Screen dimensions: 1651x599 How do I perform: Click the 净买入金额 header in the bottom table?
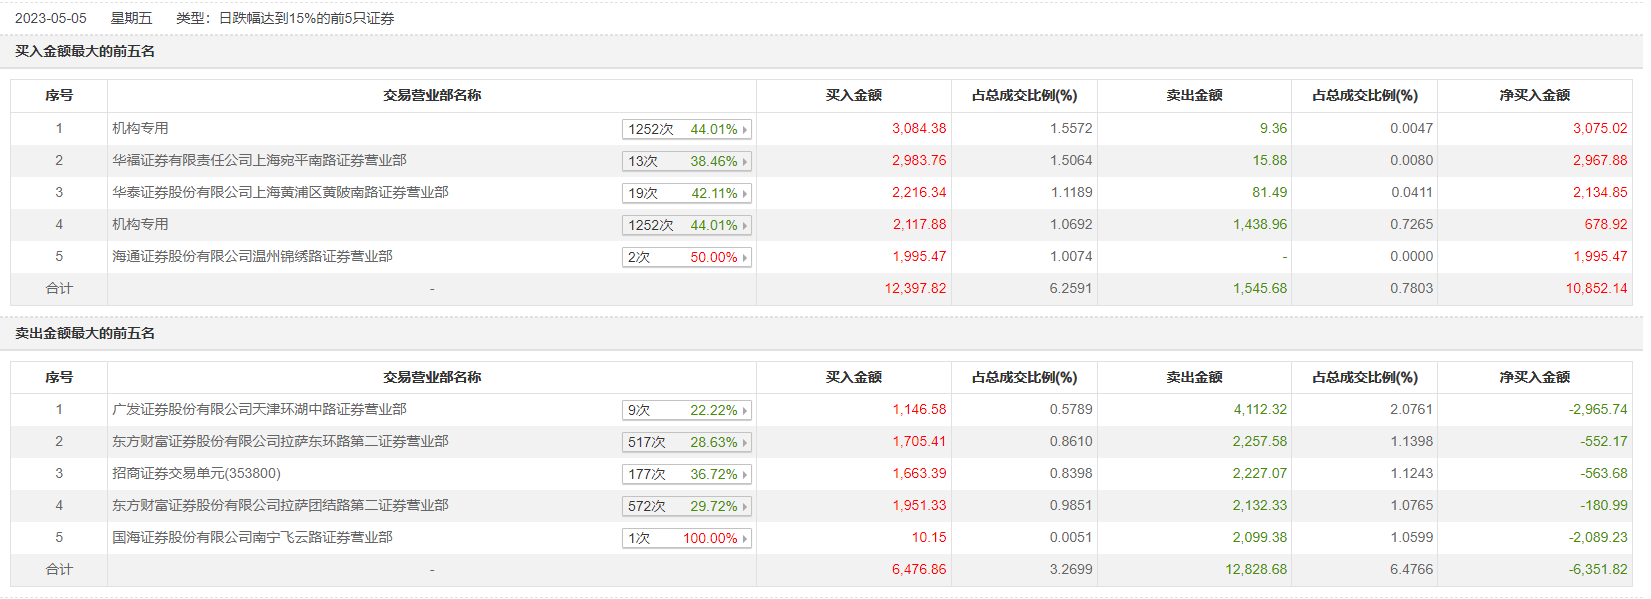(x=1534, y=377)
